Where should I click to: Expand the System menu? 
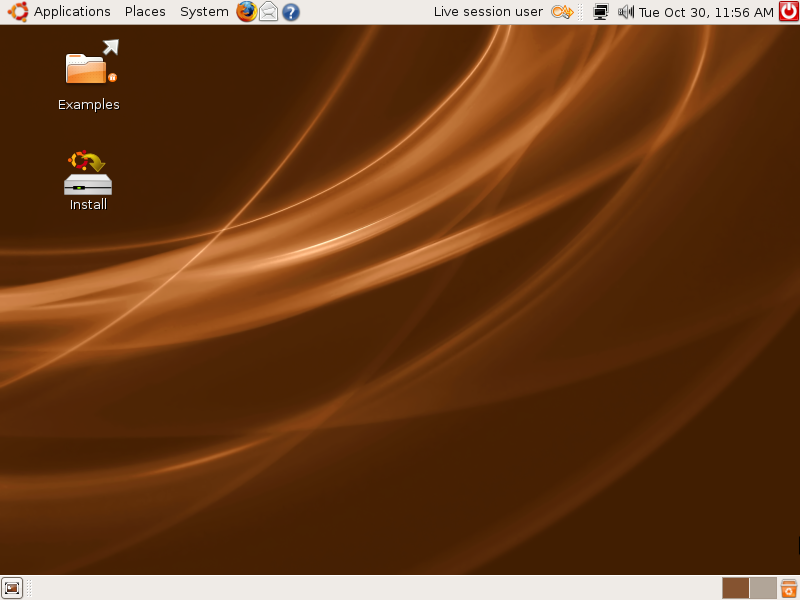204,12
